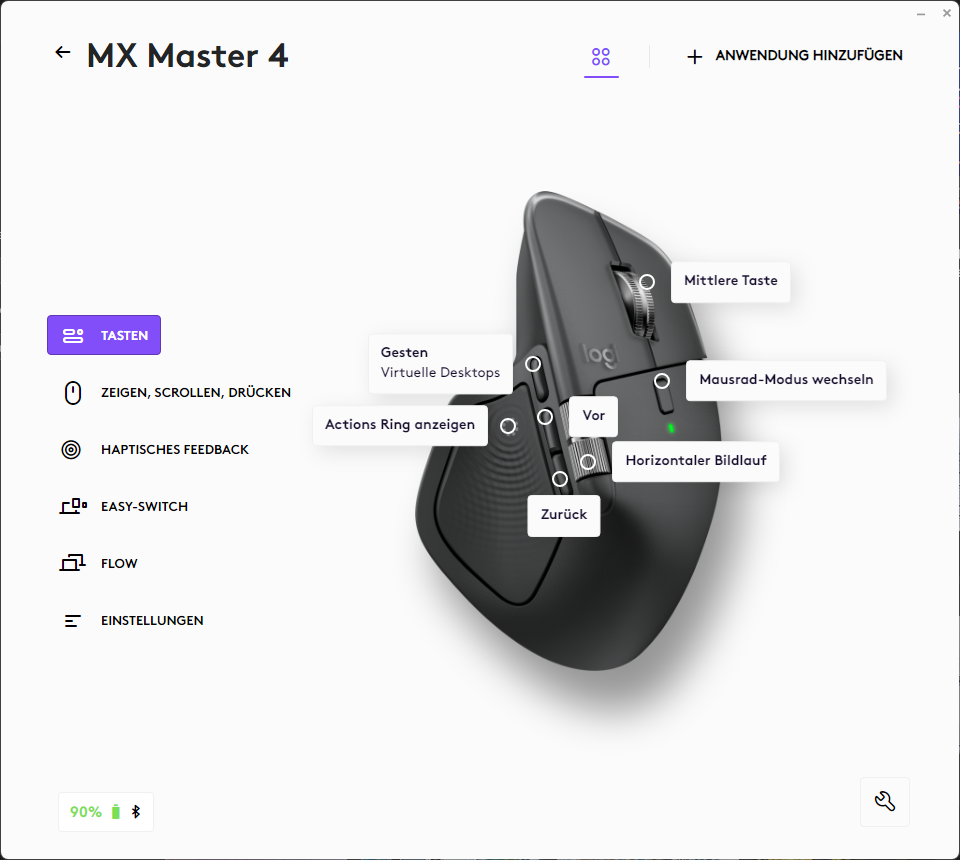Screen dimensions: 960x860
Task: Click the Haptisches Feedback target icon
Action: [71, 450]
